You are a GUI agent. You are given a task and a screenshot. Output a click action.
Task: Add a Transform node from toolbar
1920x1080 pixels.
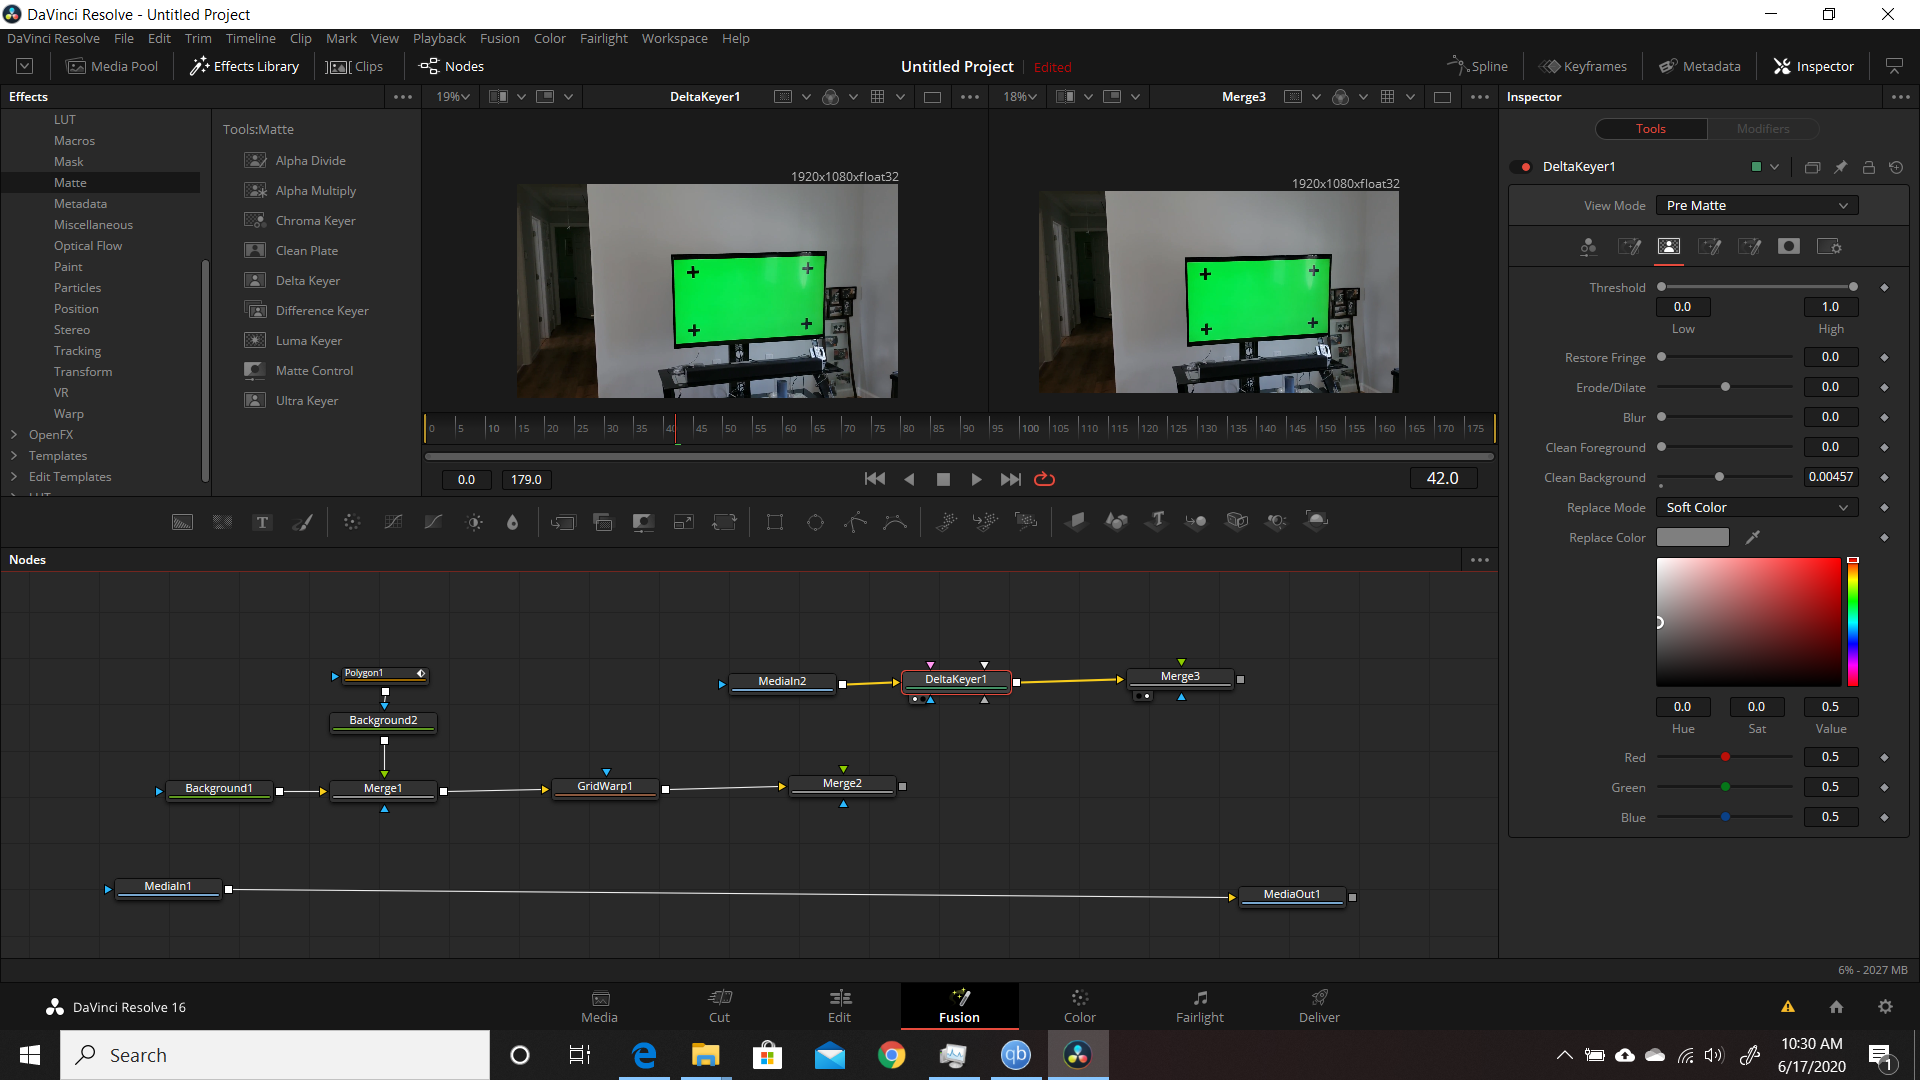724,522
